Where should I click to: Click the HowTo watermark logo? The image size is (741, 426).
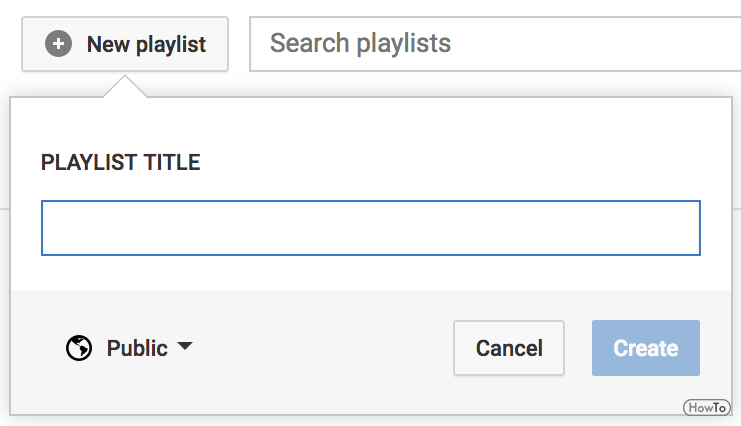(707, 407)
